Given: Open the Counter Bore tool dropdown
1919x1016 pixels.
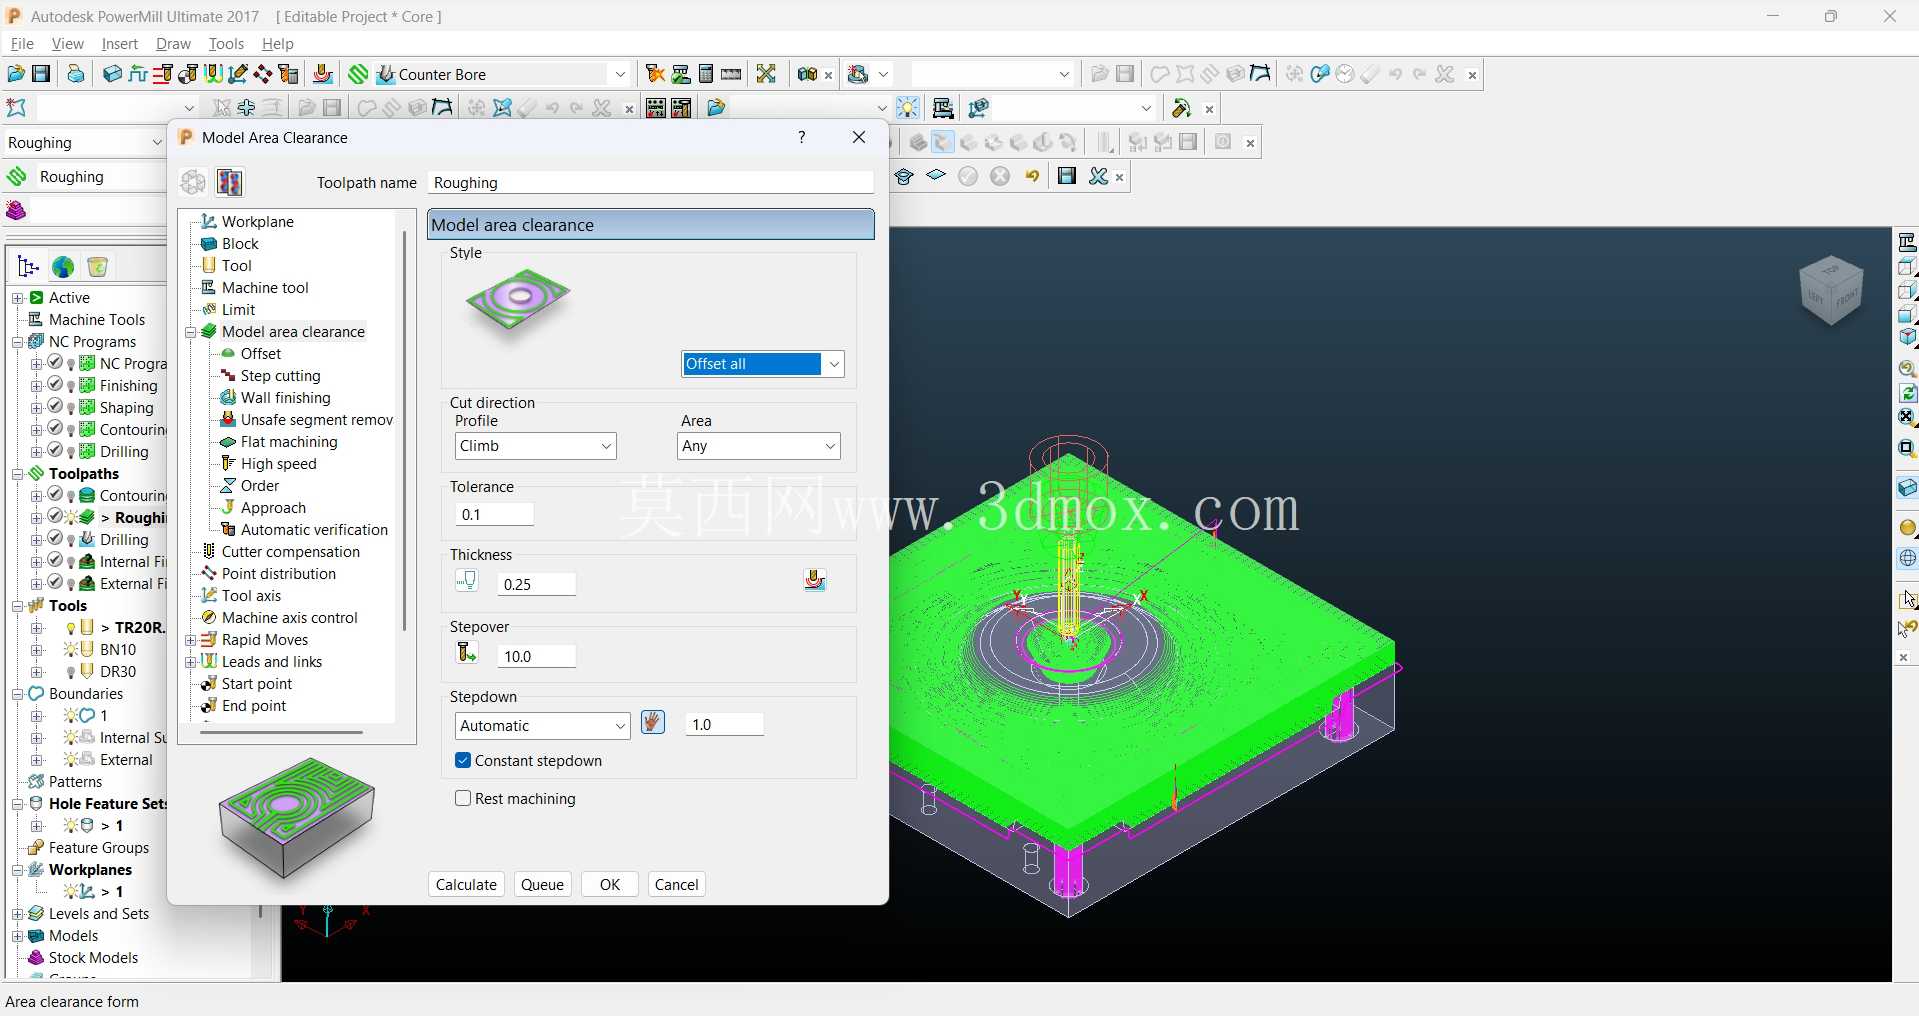Looking at the screenshot, I should coord(620,74).
